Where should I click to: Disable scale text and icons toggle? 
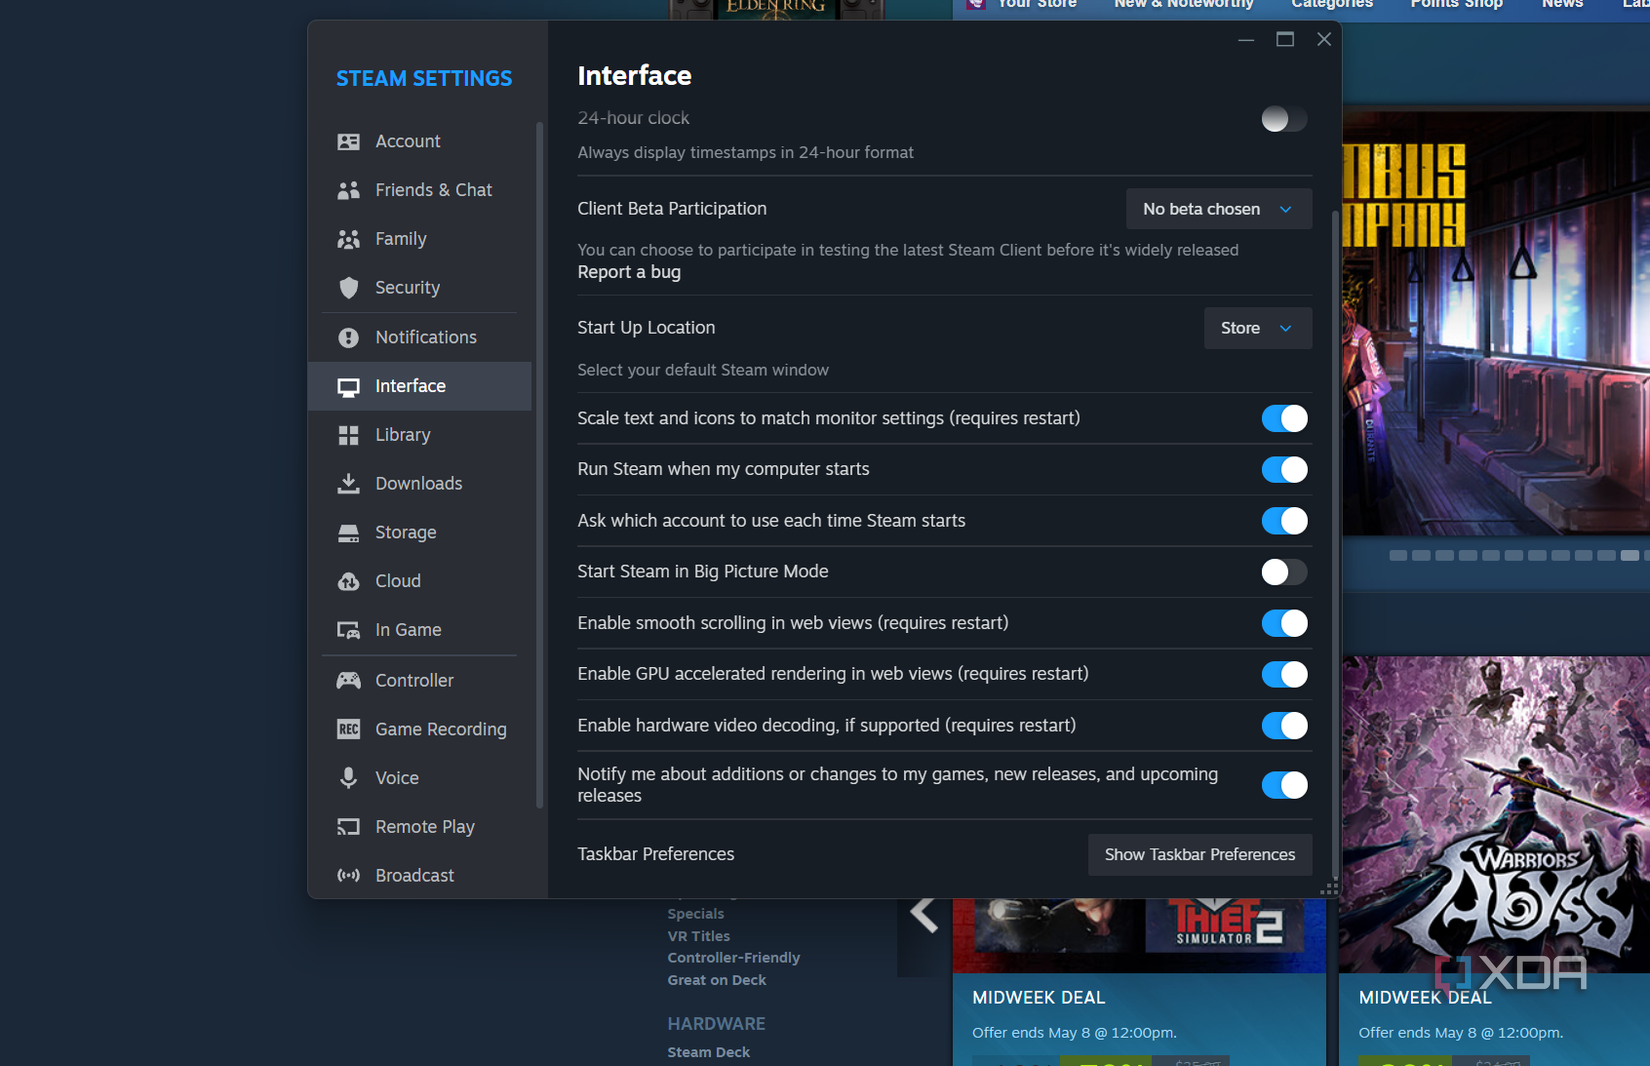1284,418
